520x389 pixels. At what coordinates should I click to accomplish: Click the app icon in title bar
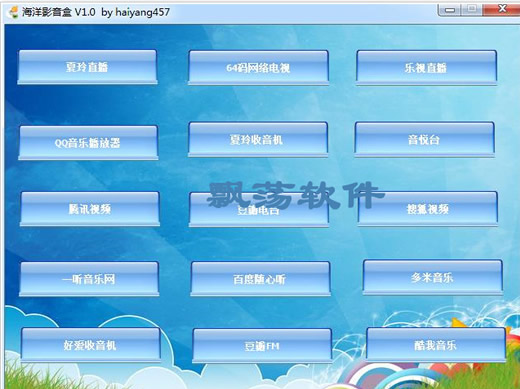pos(14,12)
